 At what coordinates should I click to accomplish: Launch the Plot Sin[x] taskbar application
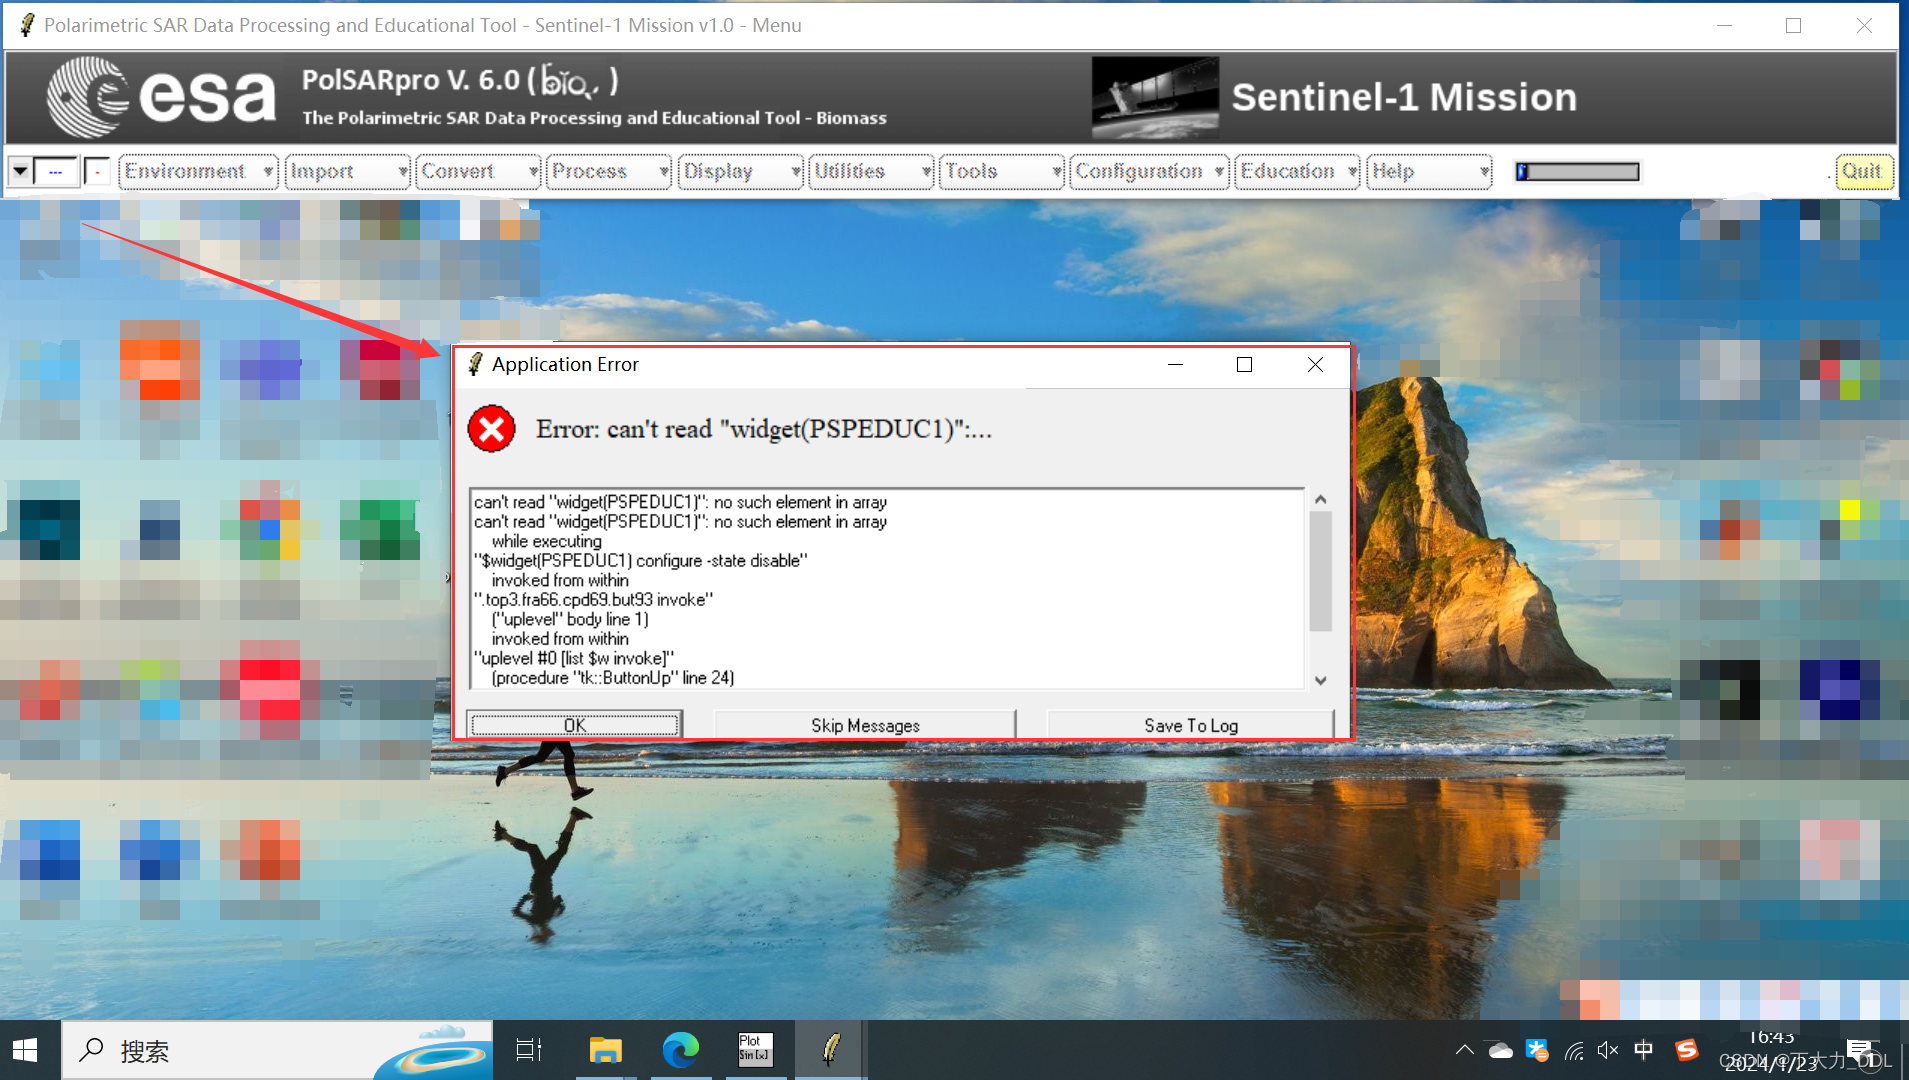754,1049
